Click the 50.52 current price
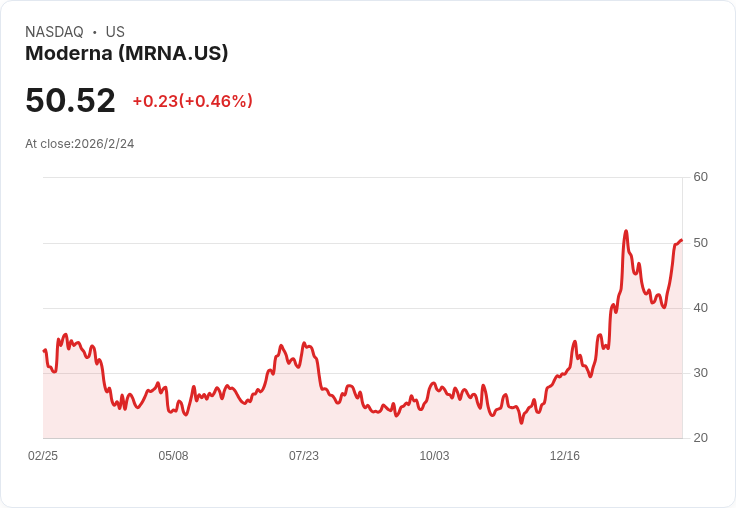 tap(70, 100)
